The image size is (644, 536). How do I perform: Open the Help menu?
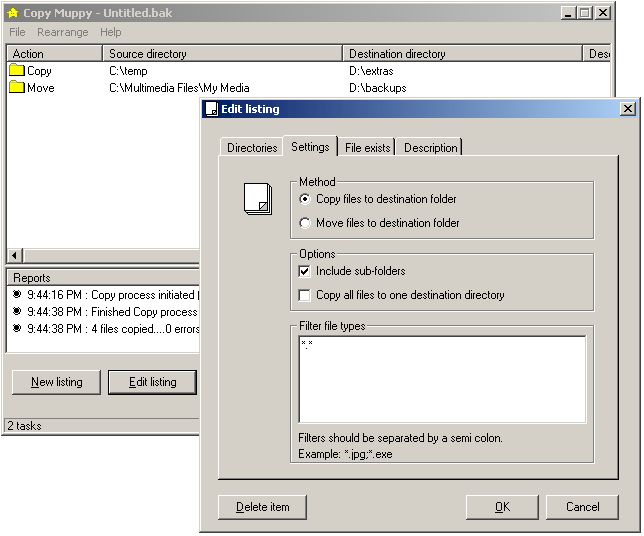pos(110,32)
